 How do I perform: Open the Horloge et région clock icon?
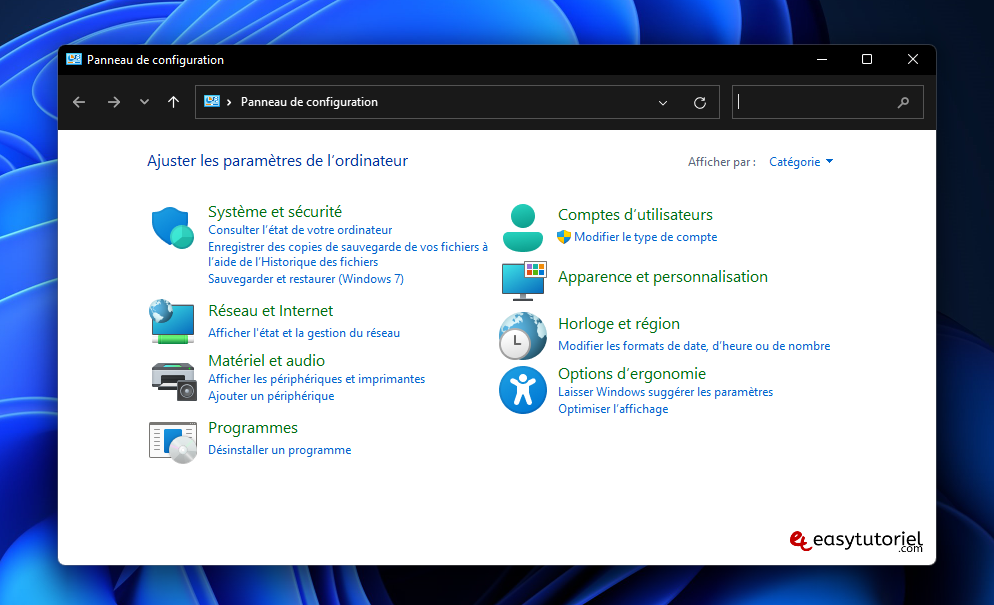522,336
